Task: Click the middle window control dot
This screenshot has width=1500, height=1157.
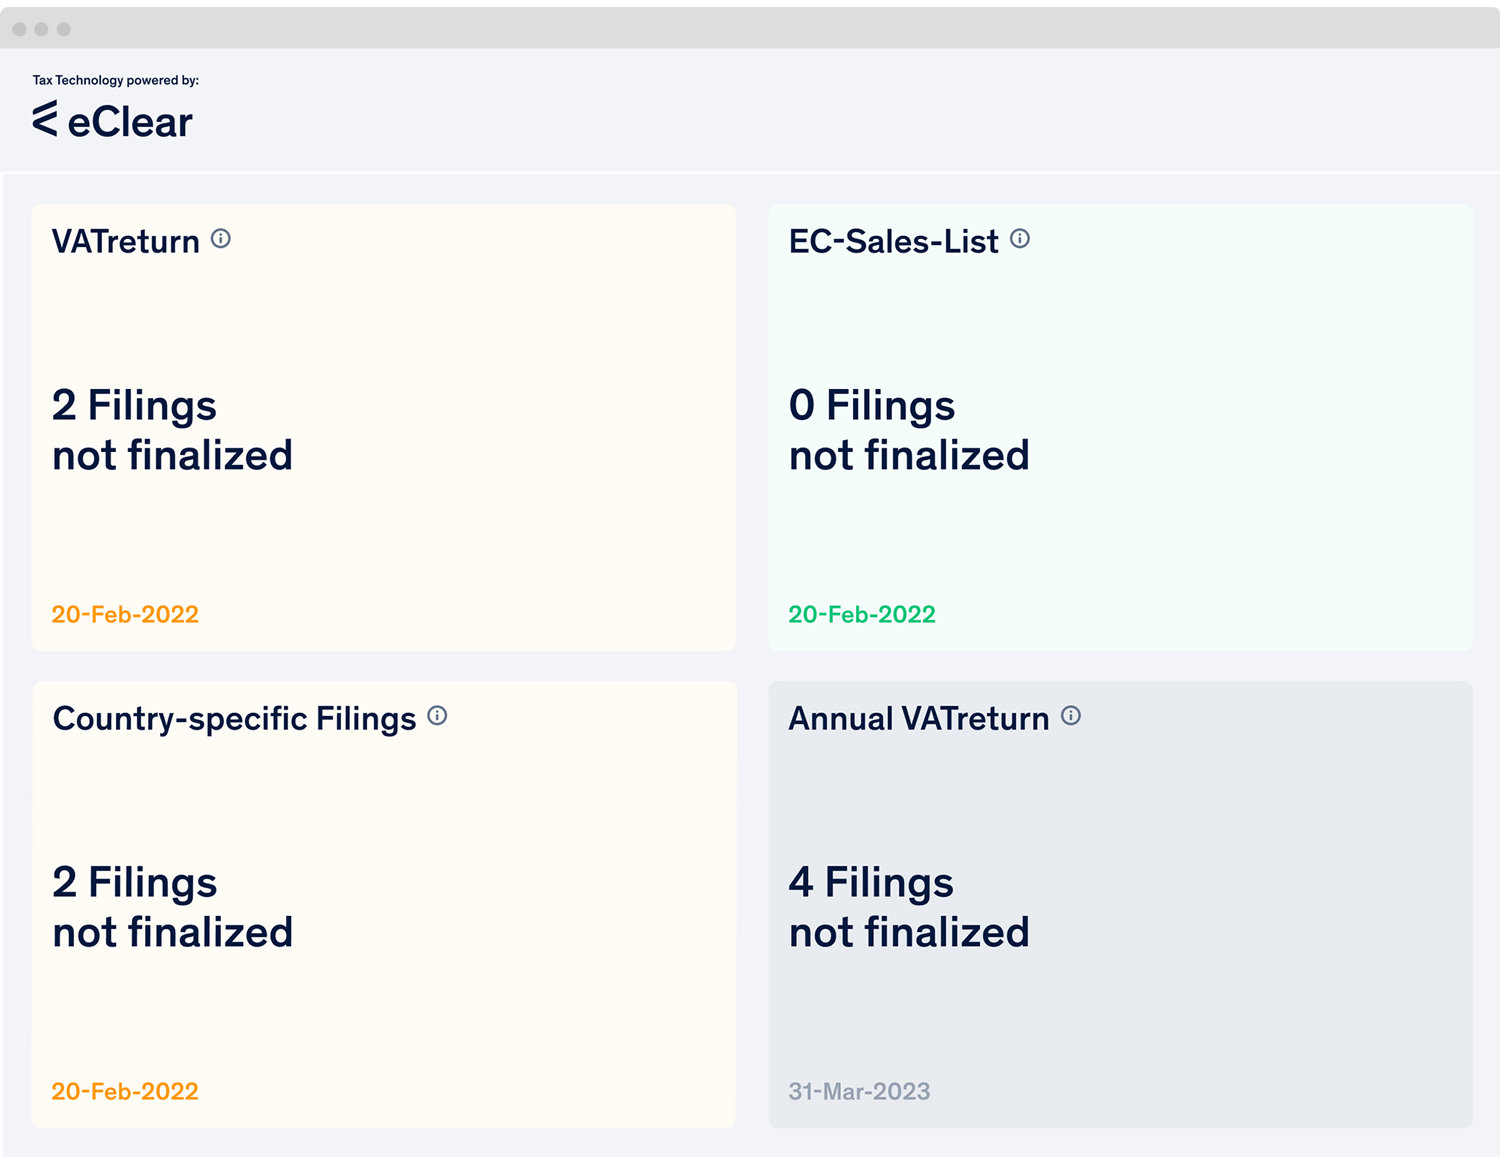Action: coord(42,28)
